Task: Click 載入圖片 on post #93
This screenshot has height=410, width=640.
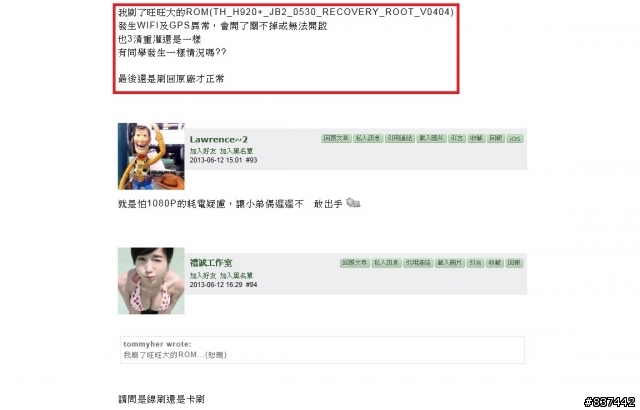Action: pos(431,138)
